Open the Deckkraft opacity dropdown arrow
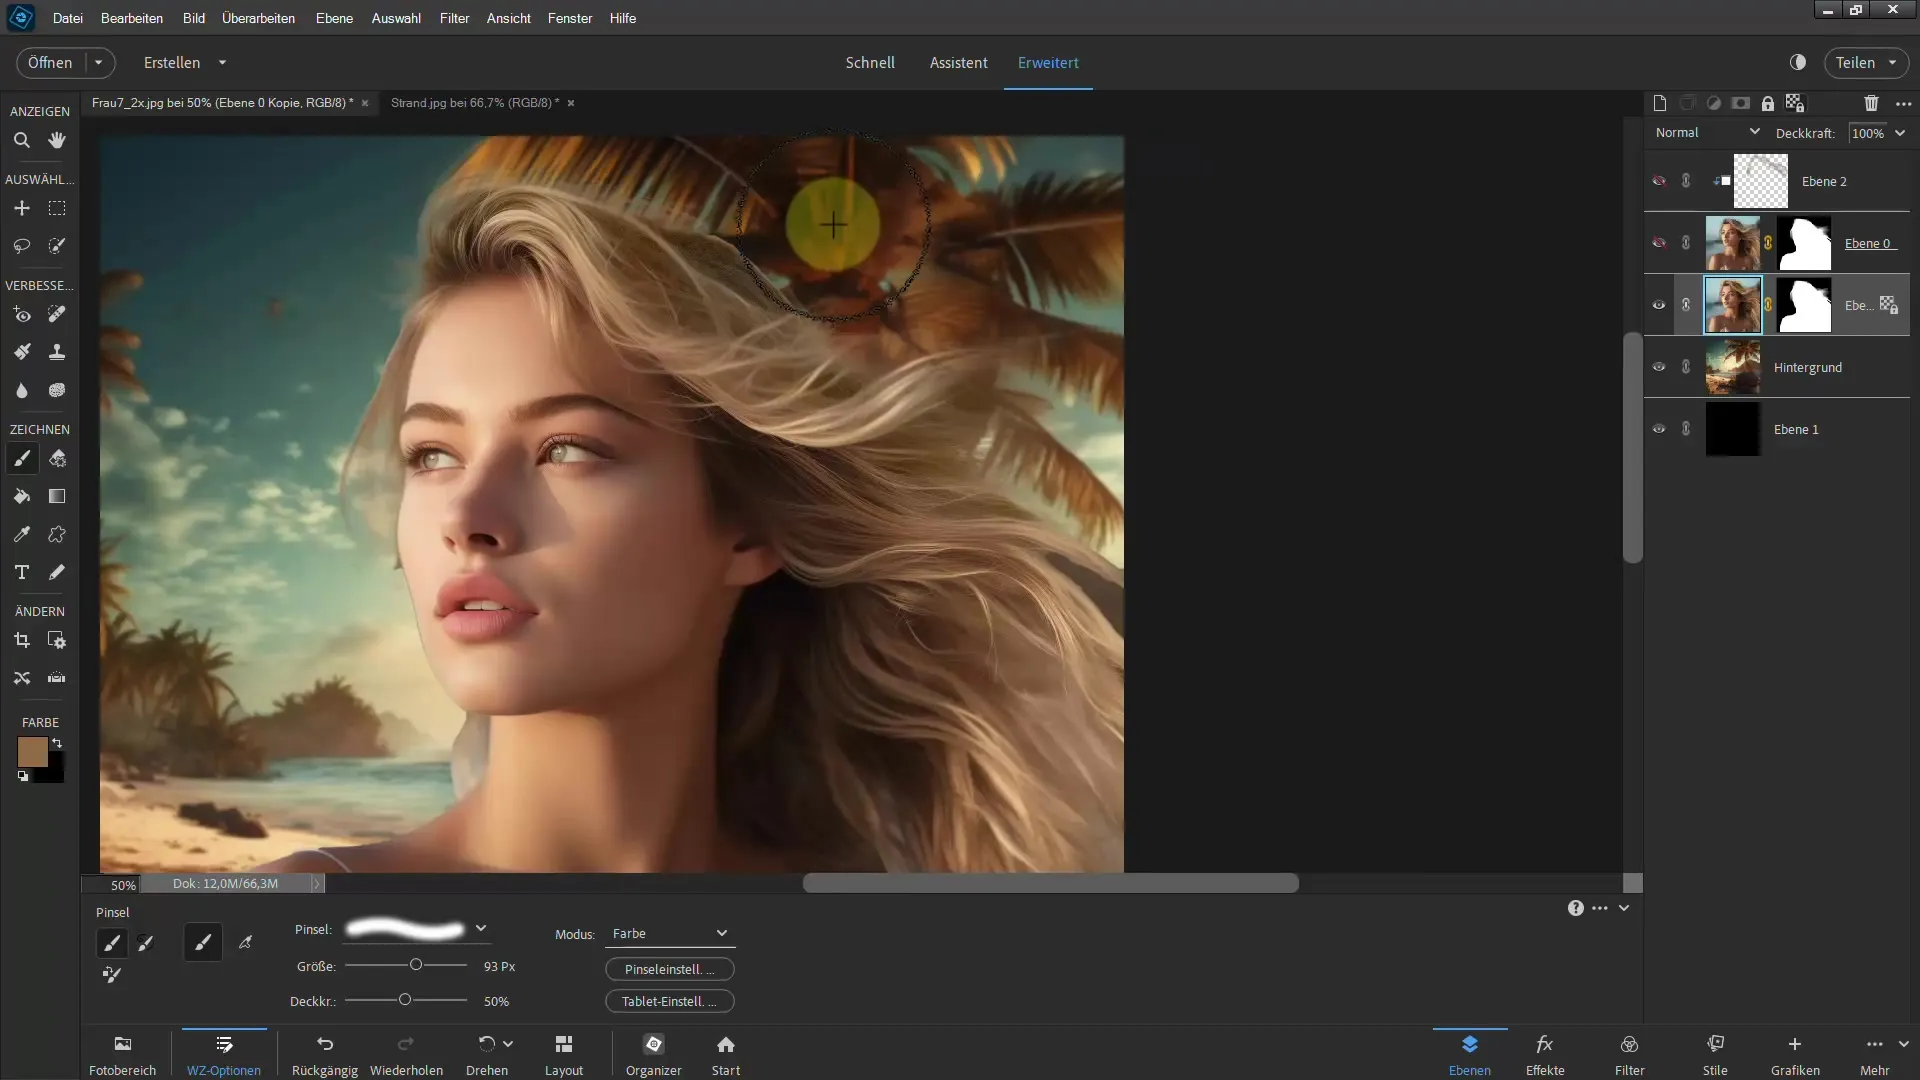 click(1900, 133)
